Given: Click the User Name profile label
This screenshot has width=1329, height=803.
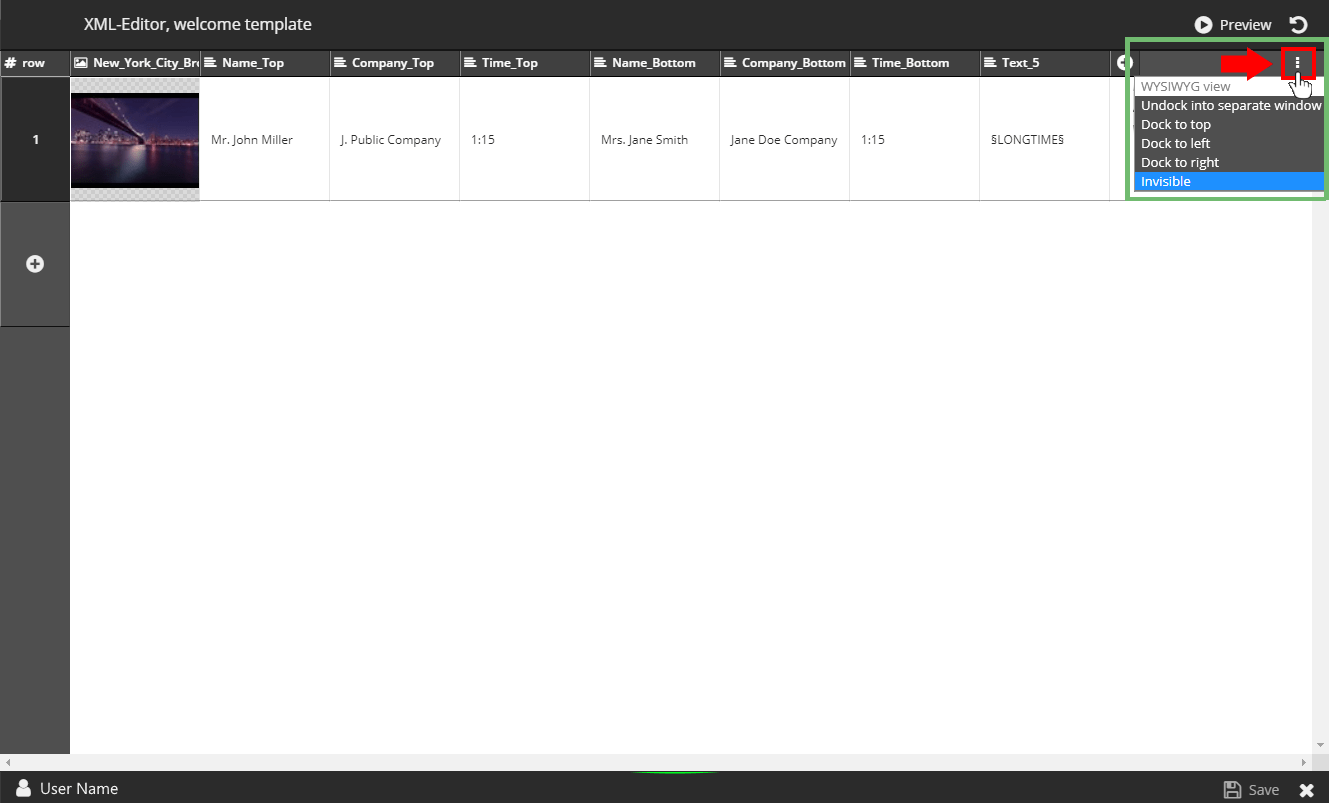Looking at the screenshot, I should coord(79,789).
